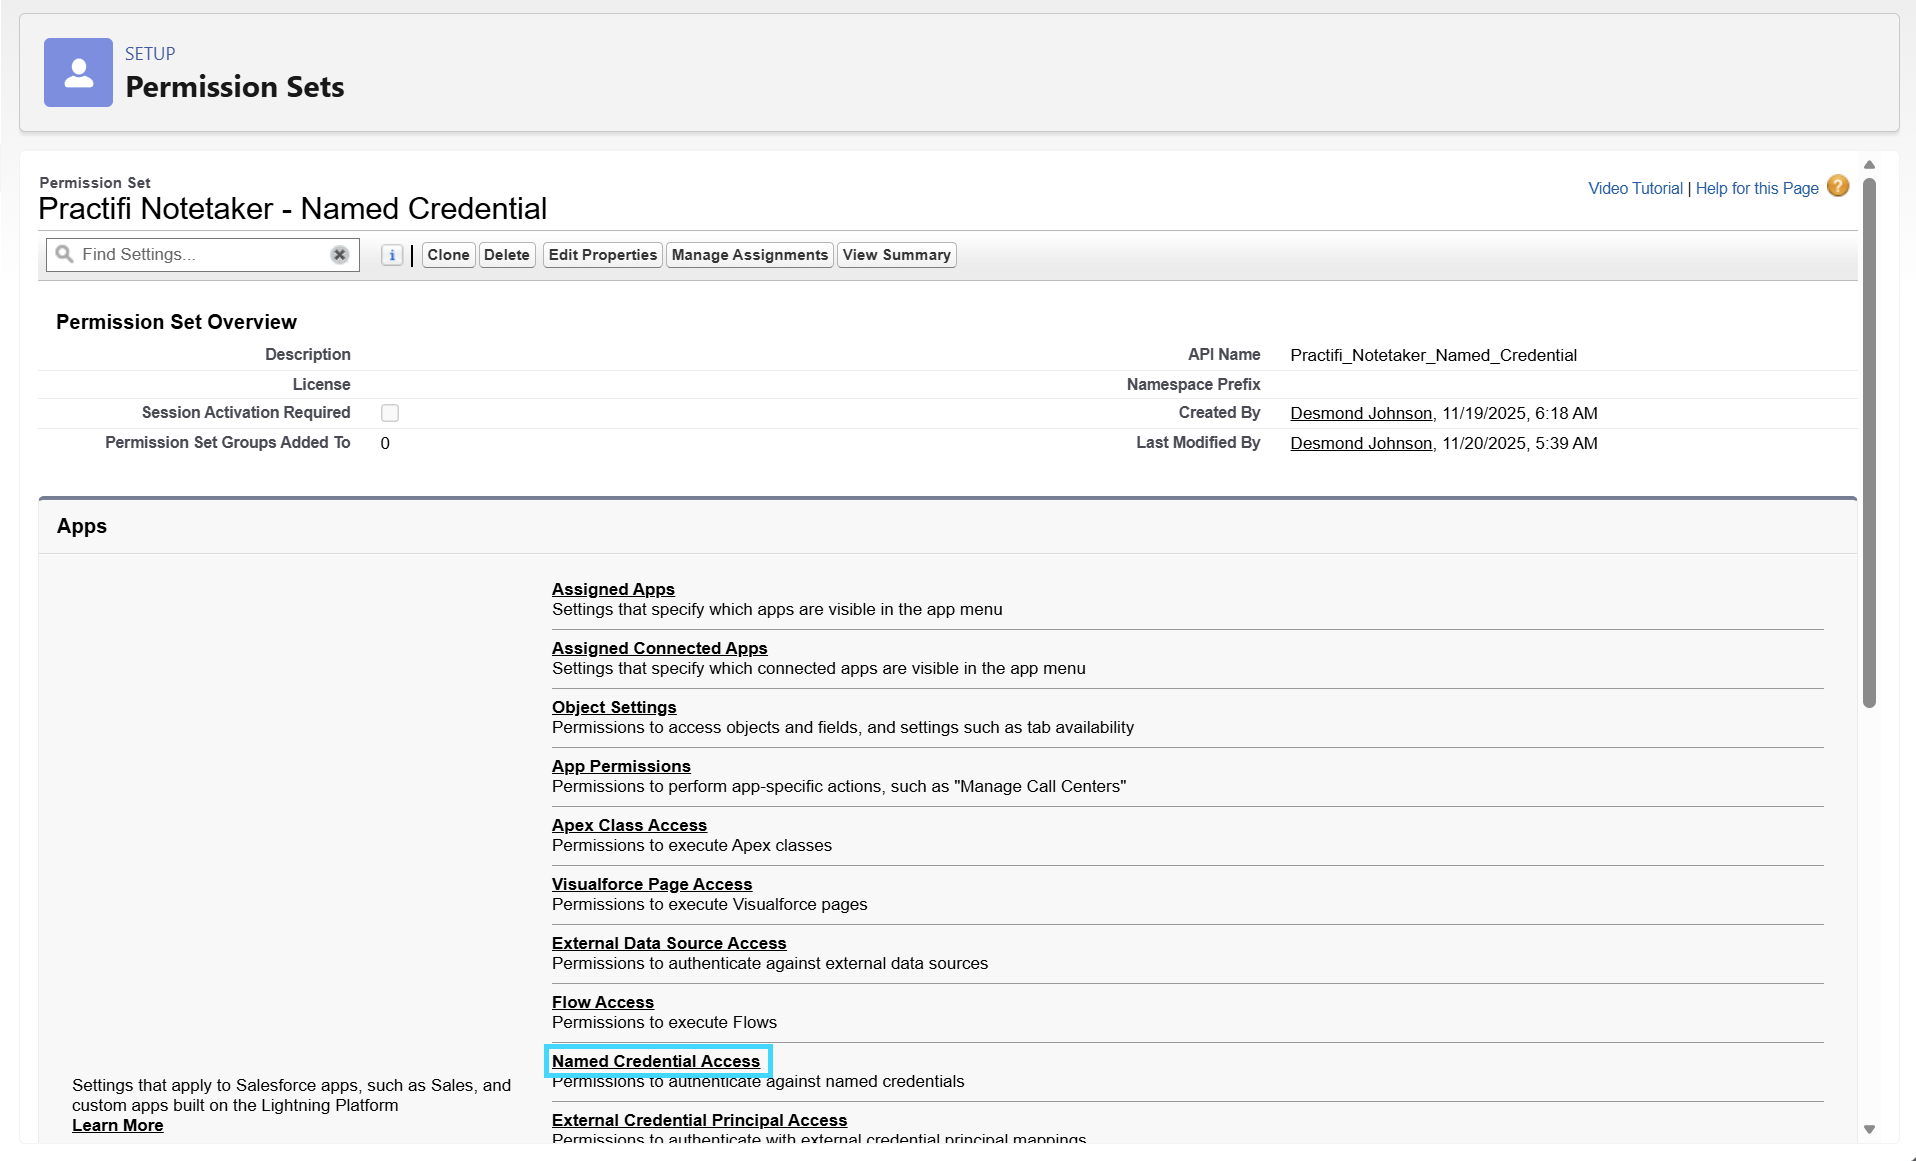Click the Permission Sets setup user icon
Viewport: 1916px width, 1161px height.
[x=78, y=72]
